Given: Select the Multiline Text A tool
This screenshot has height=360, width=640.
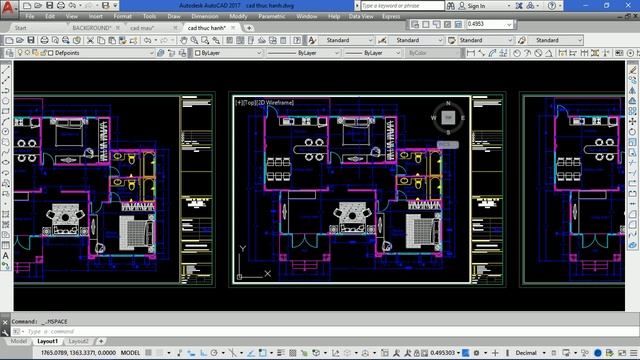Looking at the screenshot, I should pos(6,256).
